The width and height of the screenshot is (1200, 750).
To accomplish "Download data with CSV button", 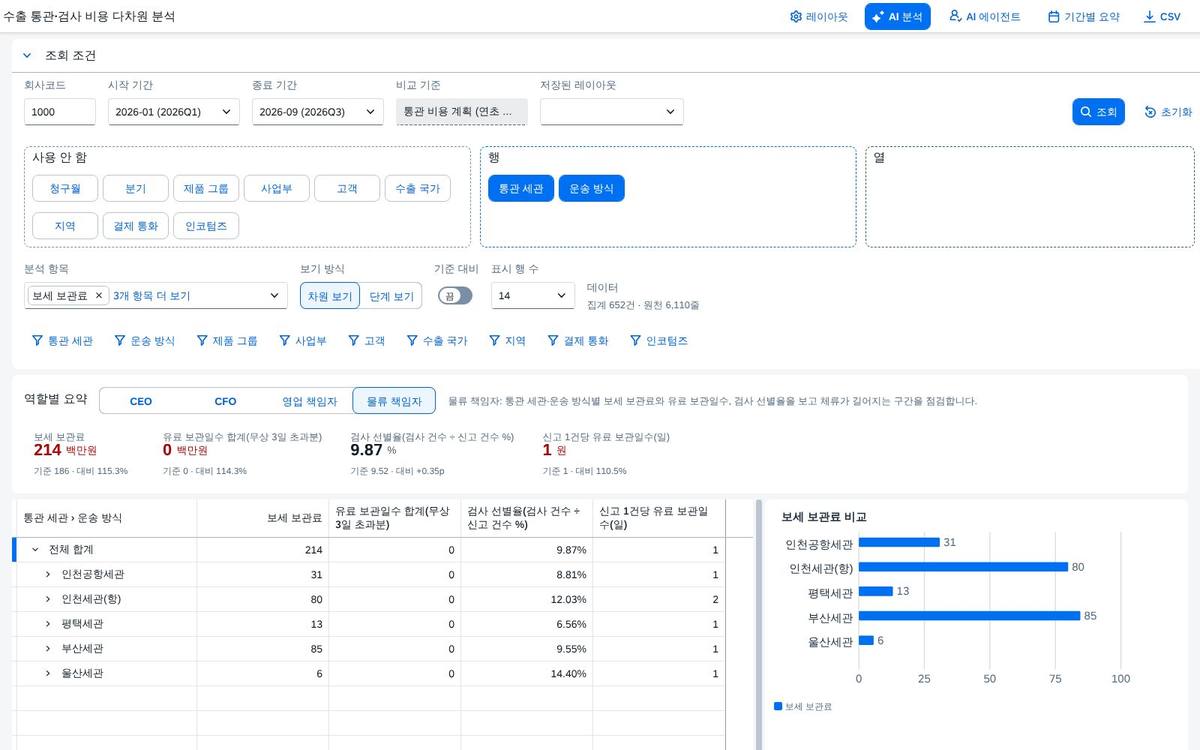I will (1162, 17).
